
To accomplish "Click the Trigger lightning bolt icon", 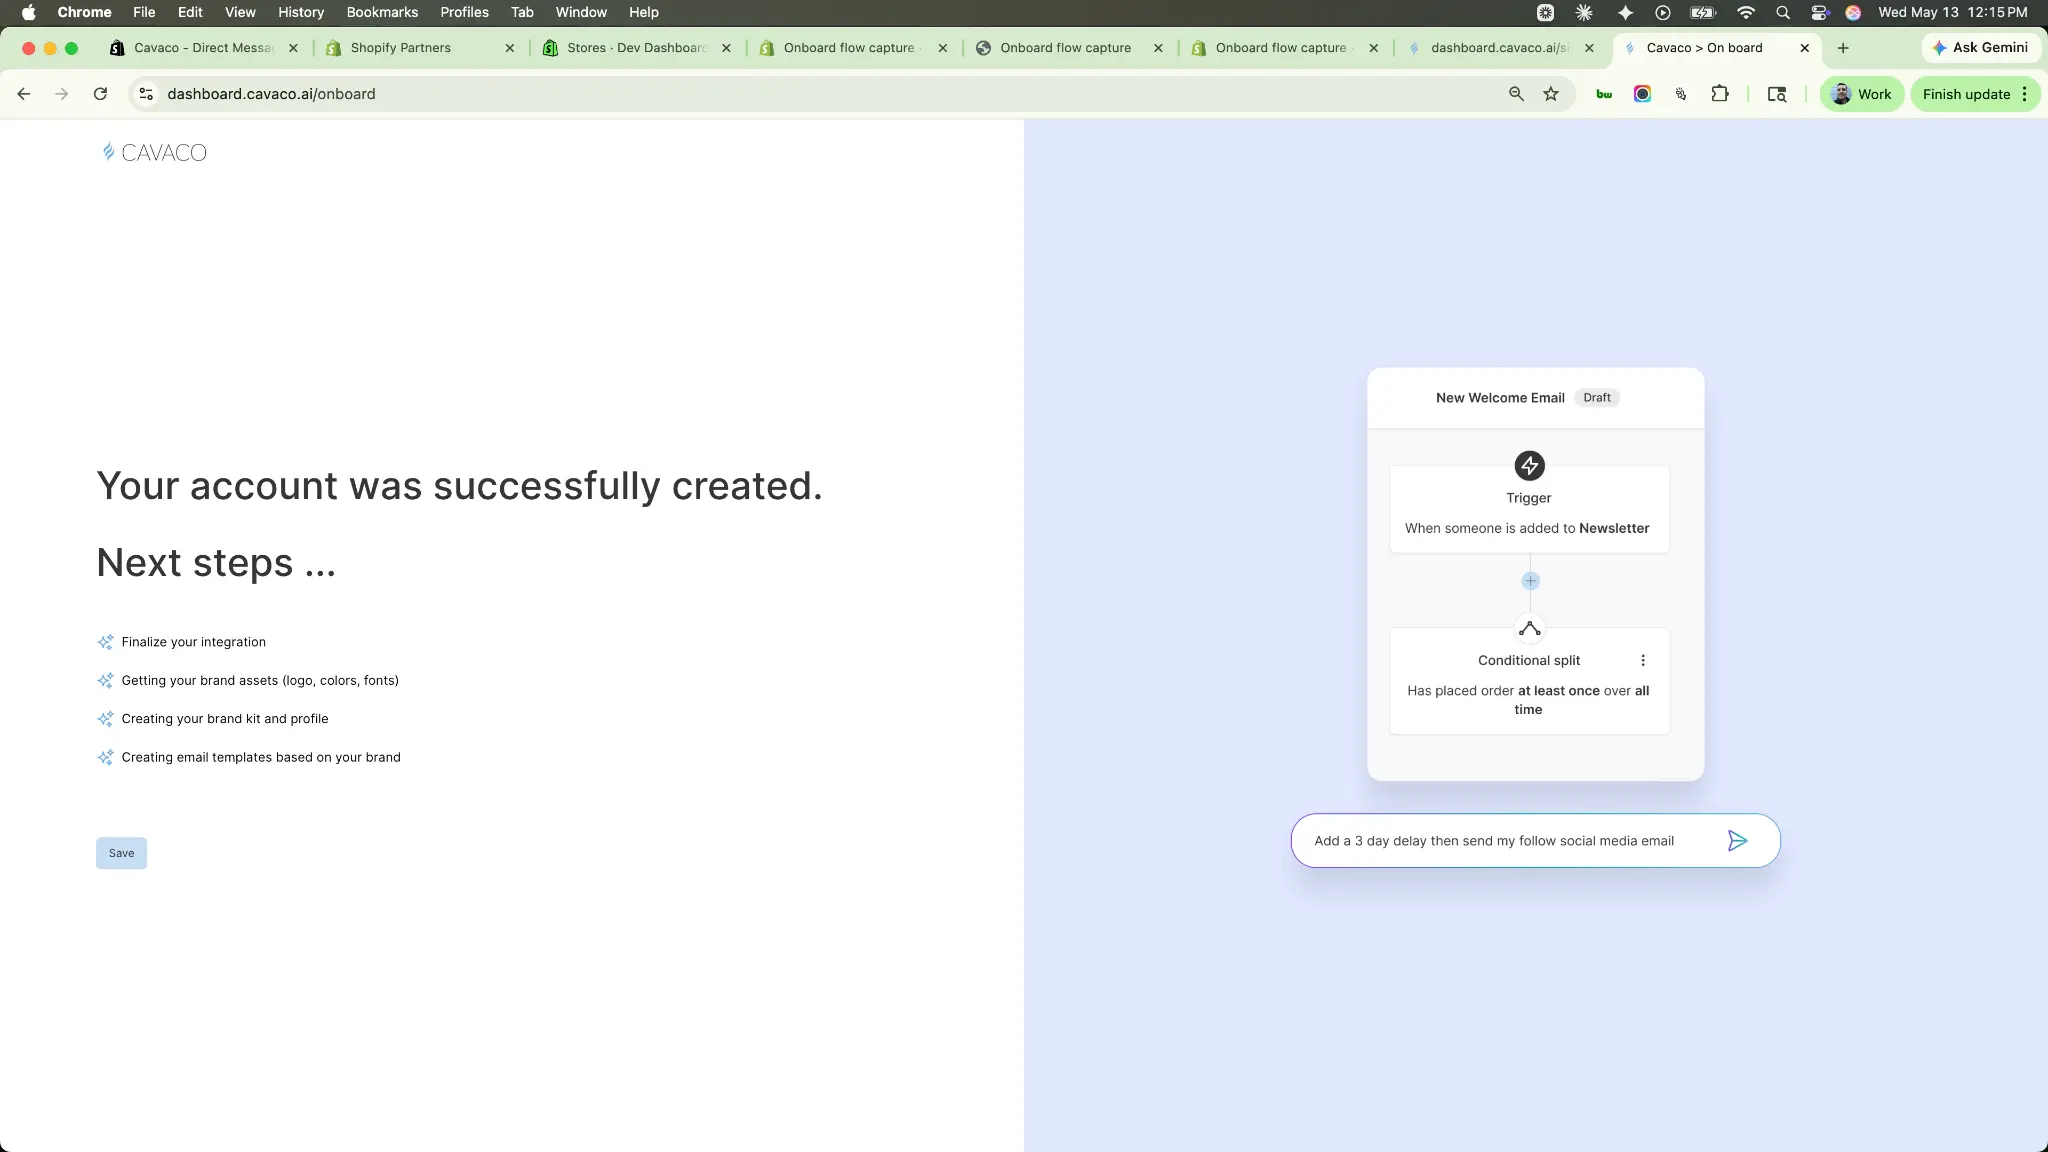I will point(1529,465).
